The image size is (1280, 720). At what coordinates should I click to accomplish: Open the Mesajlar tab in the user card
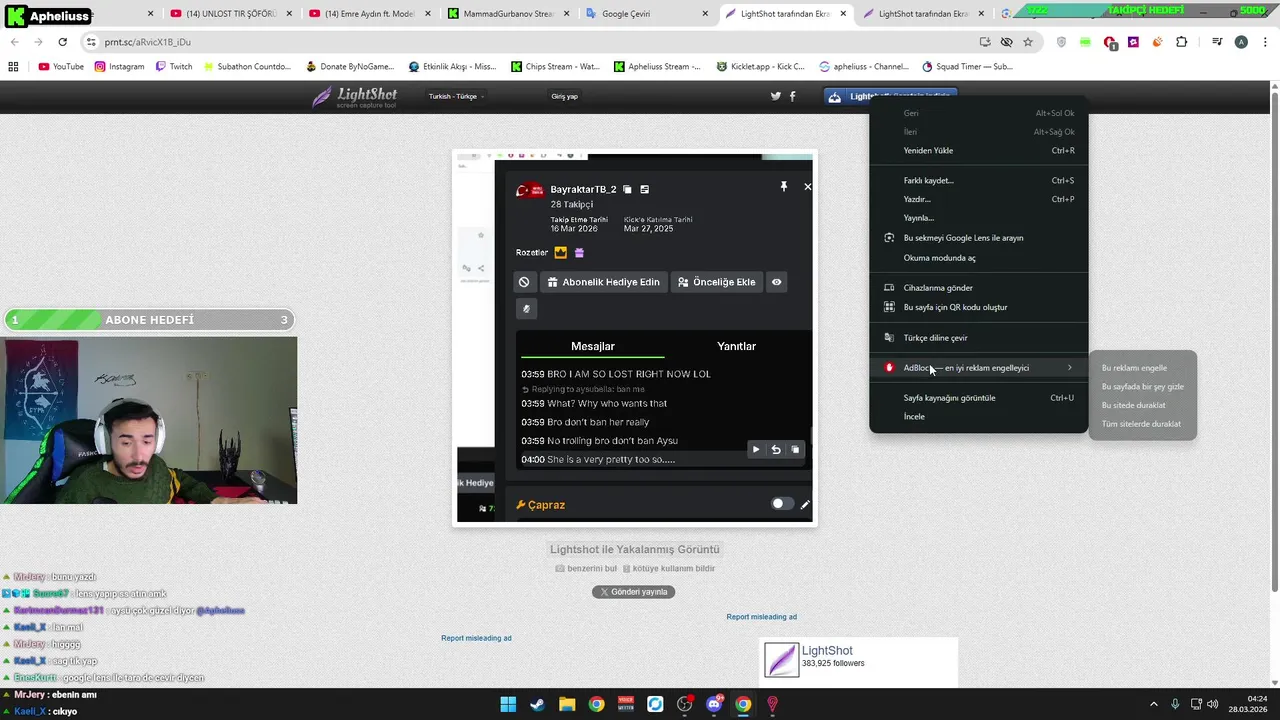click(593, 346)
